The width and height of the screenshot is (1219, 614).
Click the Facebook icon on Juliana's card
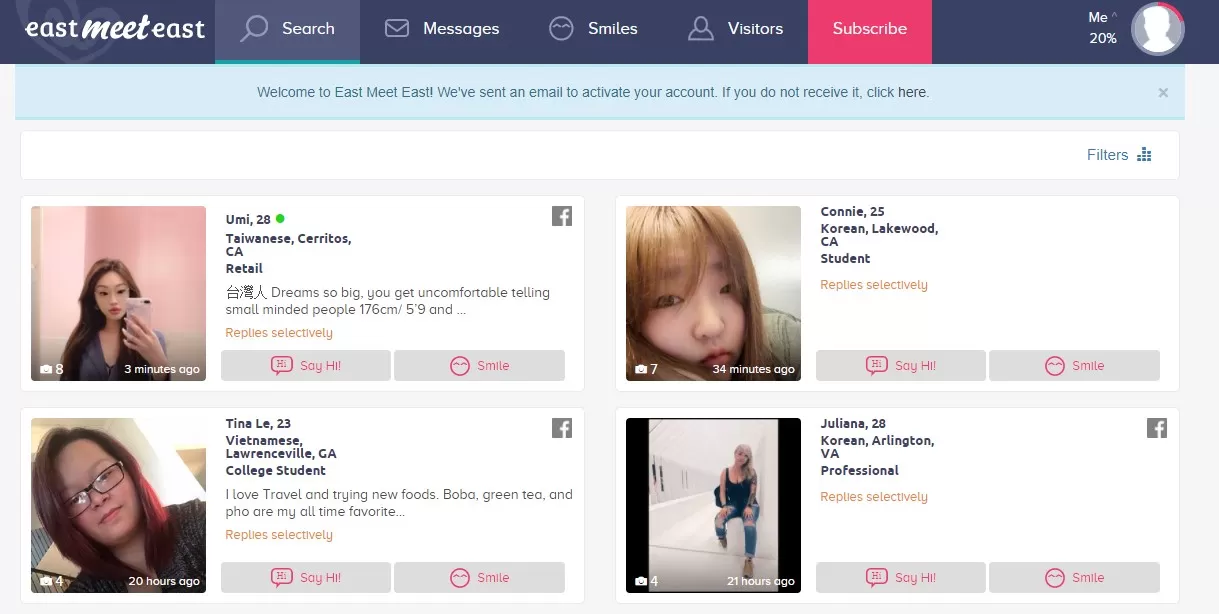[x=1157, y=428]
